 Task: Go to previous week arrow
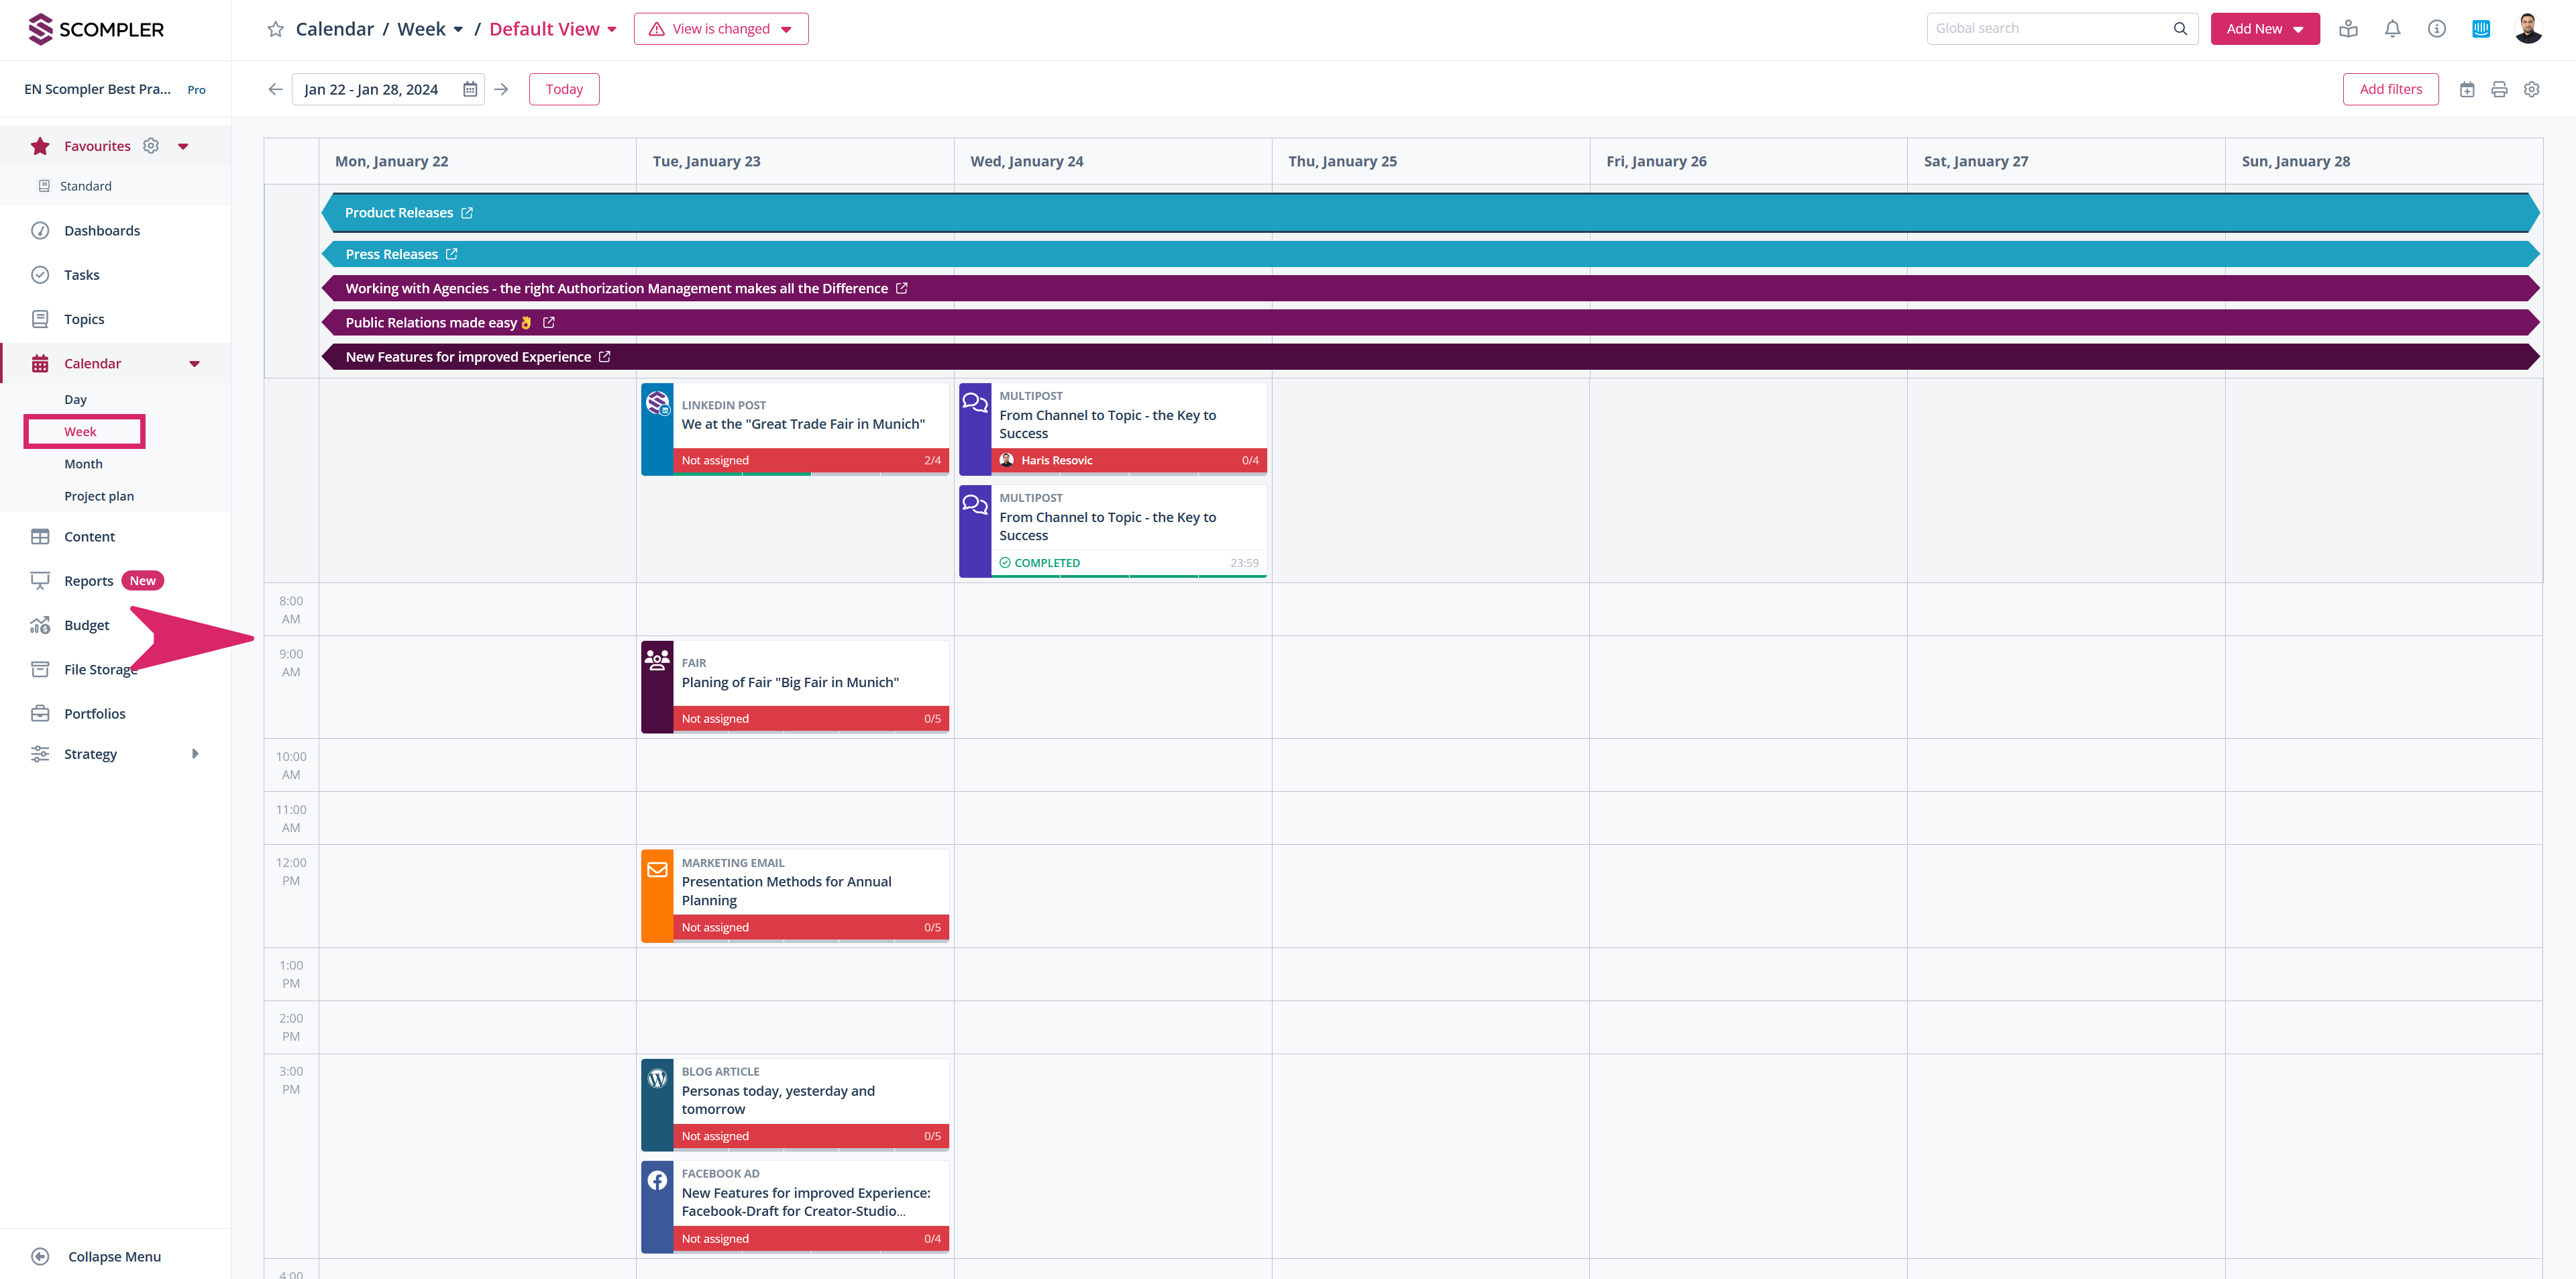(275, 89)
